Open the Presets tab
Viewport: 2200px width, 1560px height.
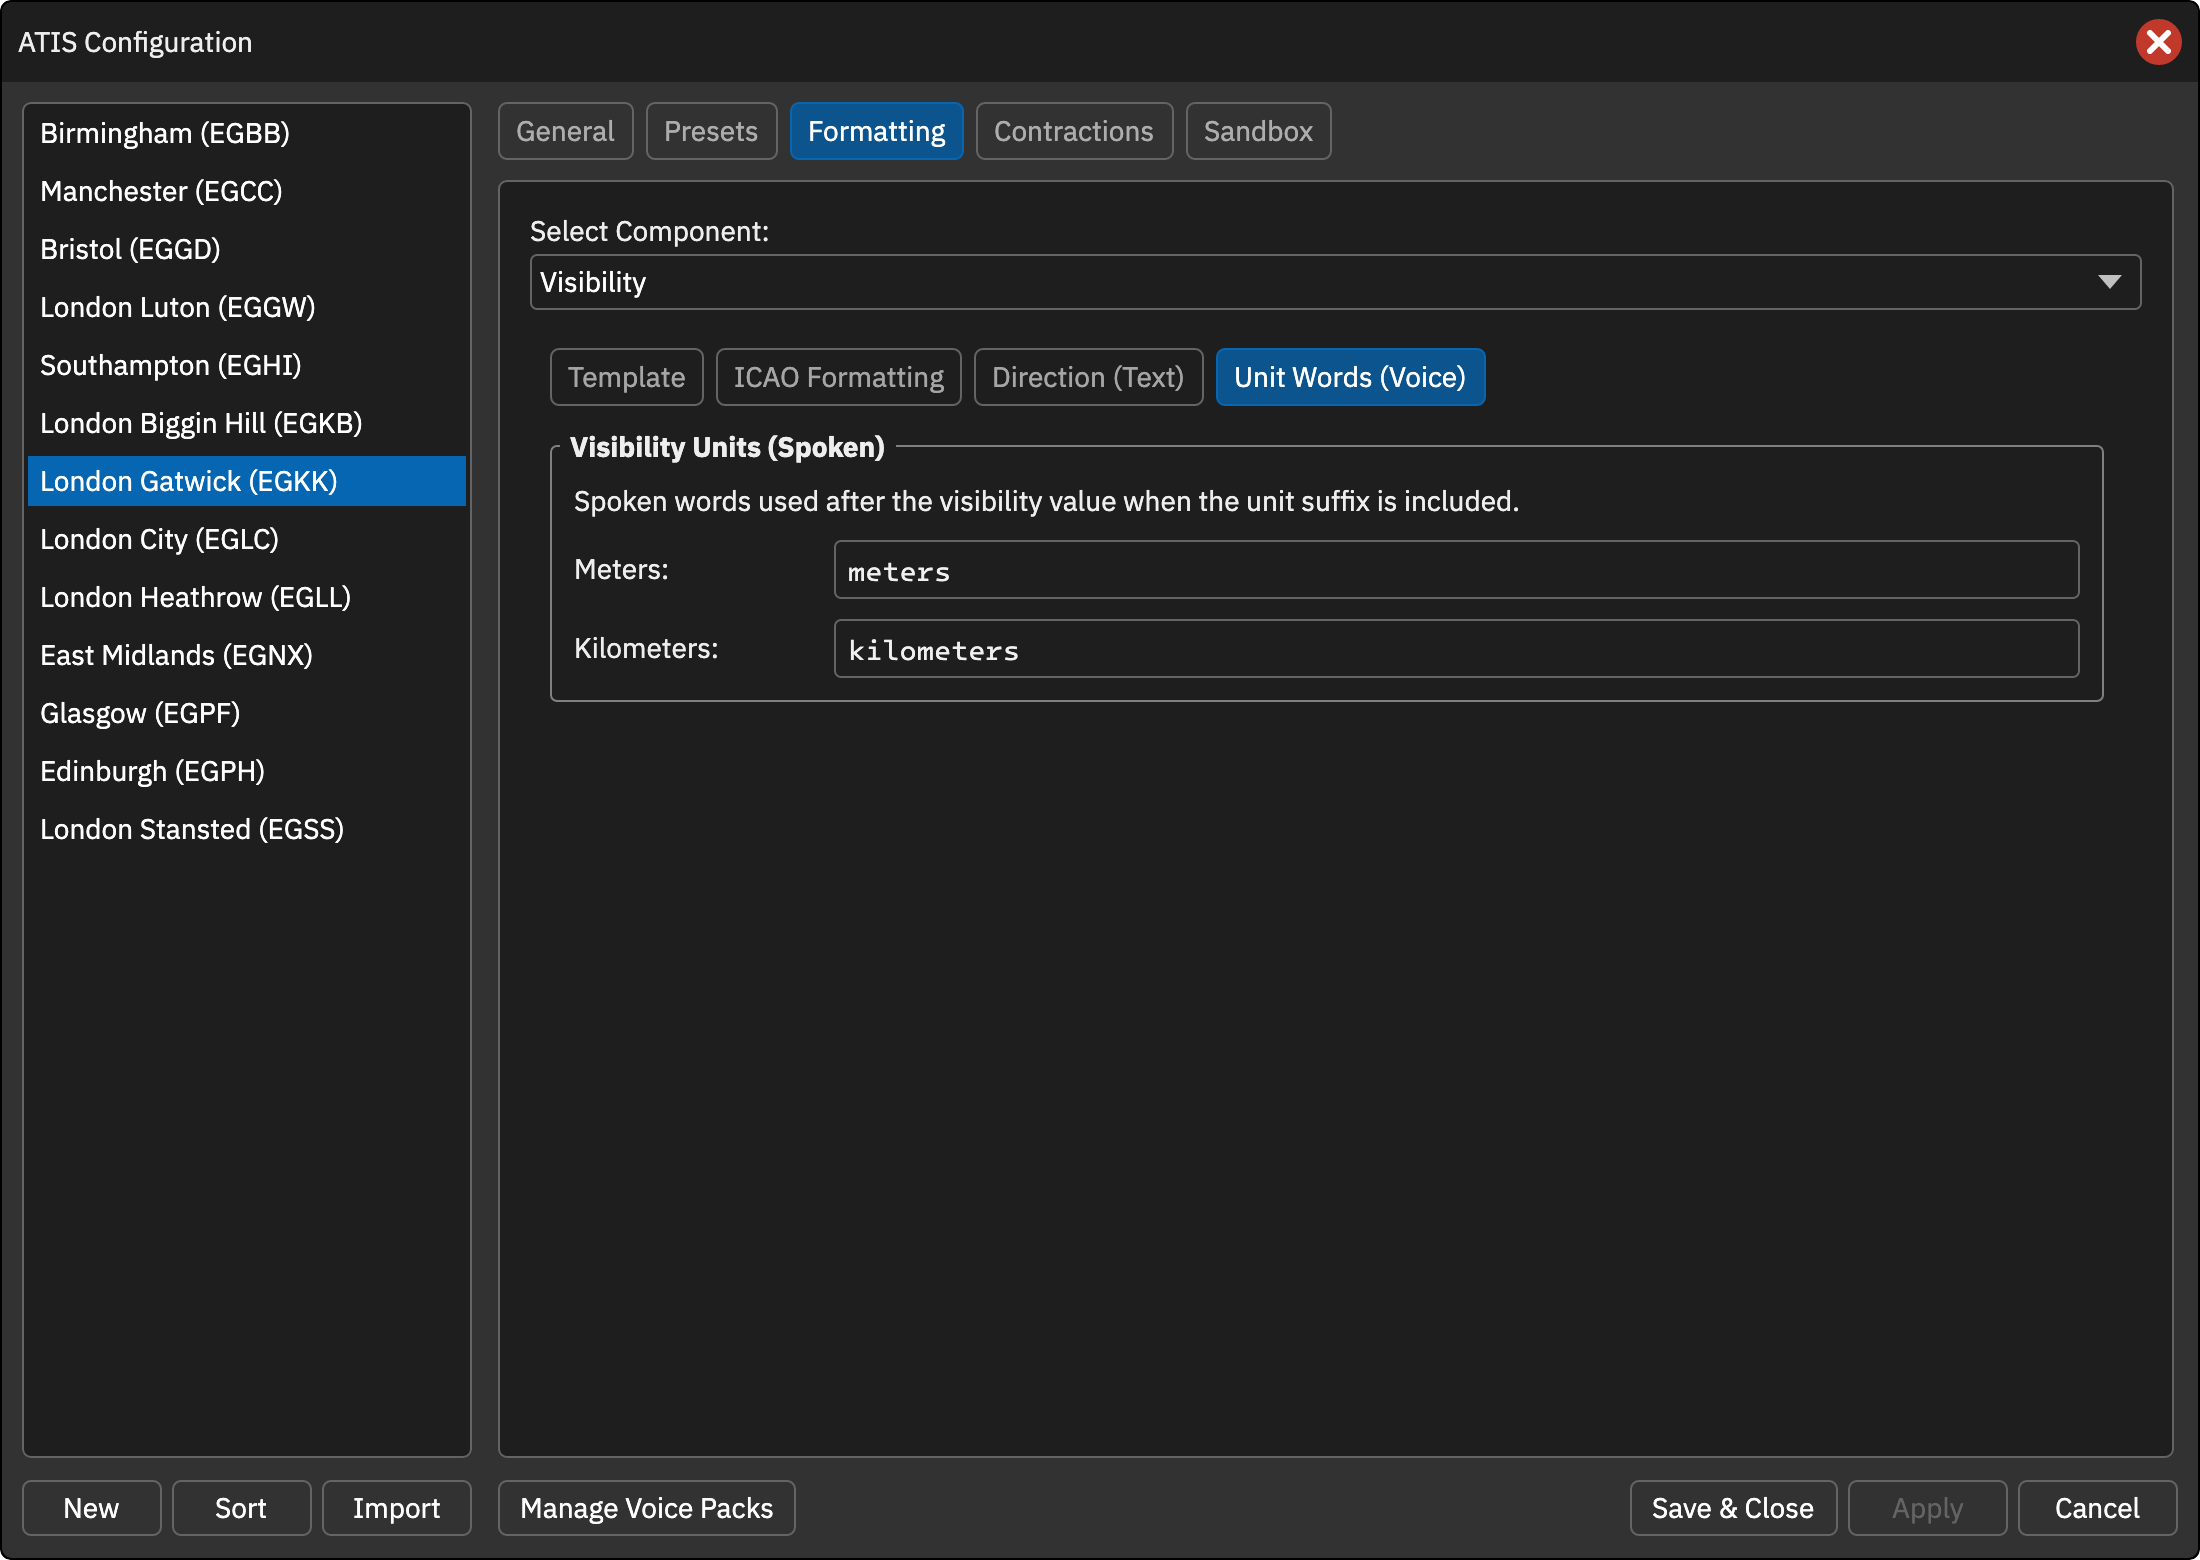click(x=711, y=131)
